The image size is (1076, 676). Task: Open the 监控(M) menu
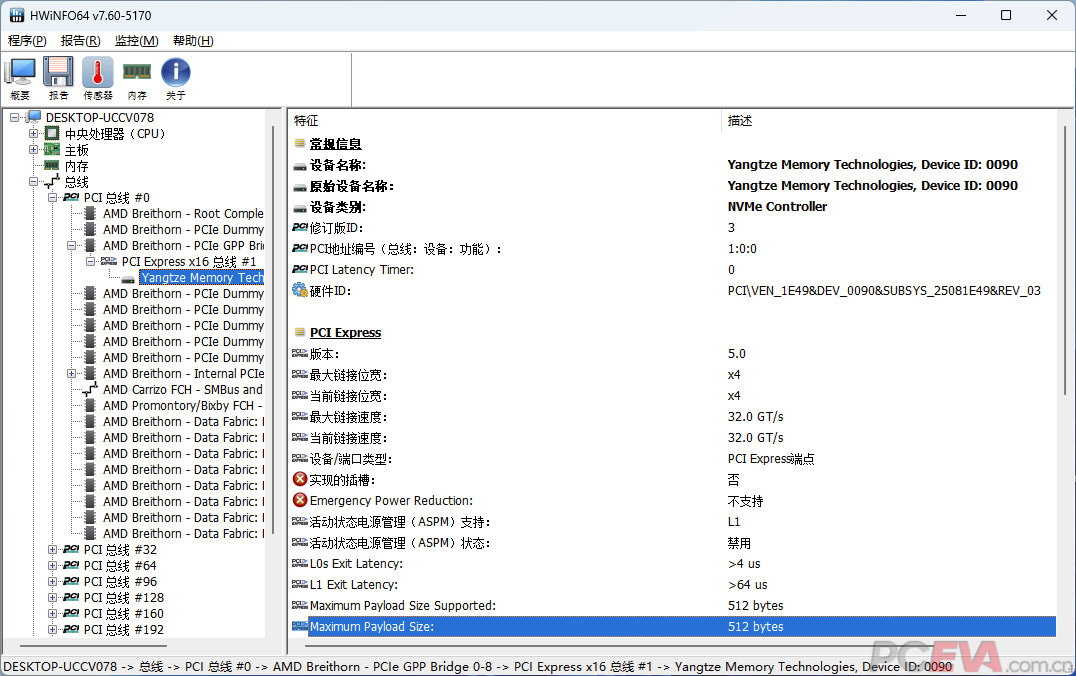(x=137, y=40)
